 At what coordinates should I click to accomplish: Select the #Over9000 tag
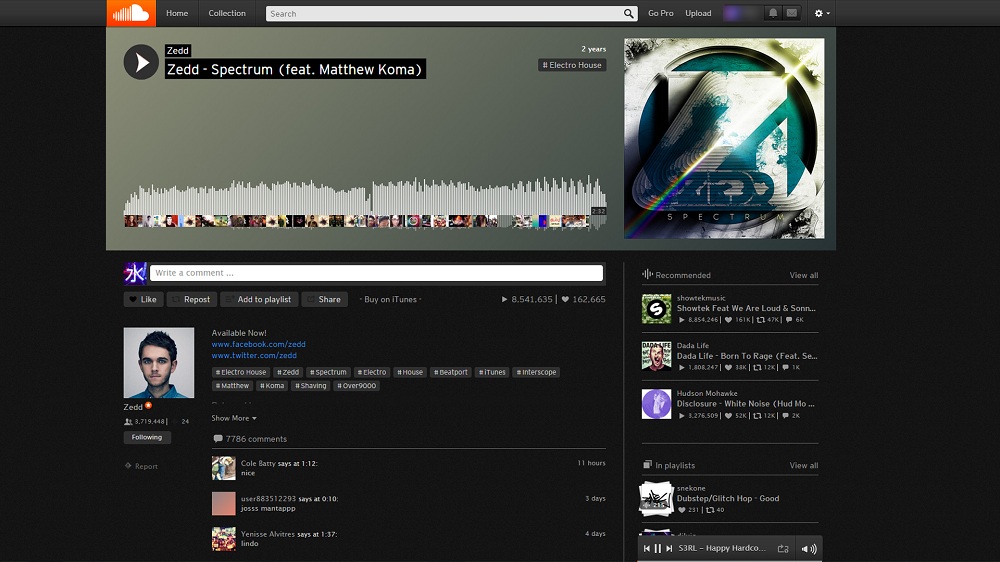click(357, 386)
